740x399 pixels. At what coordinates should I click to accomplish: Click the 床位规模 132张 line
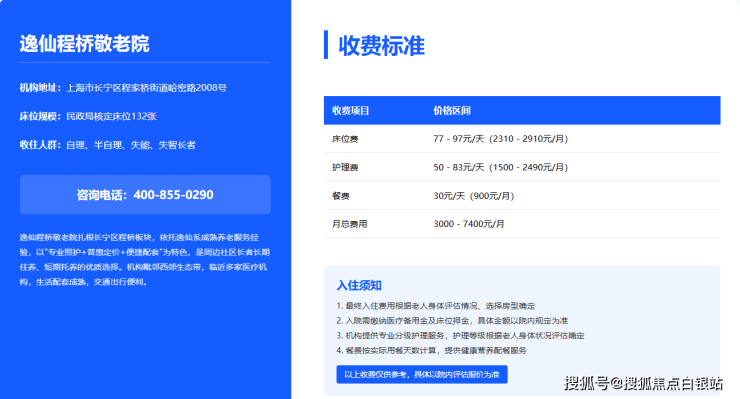[88, 116]
